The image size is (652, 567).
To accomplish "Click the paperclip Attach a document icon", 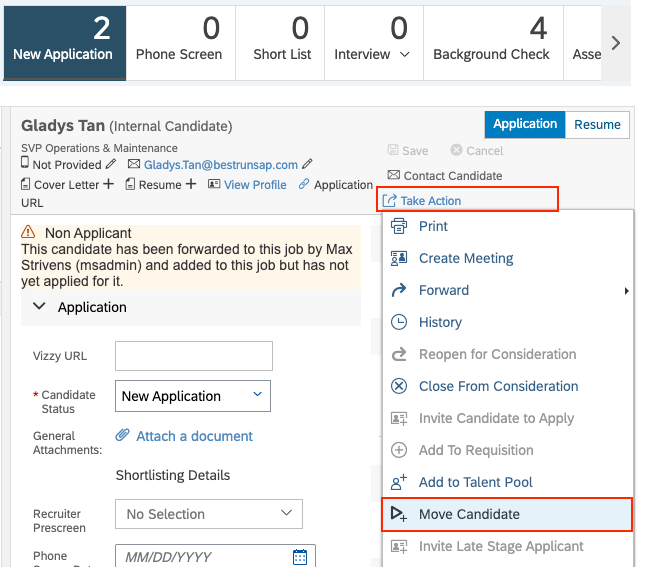I will (122, 435).
